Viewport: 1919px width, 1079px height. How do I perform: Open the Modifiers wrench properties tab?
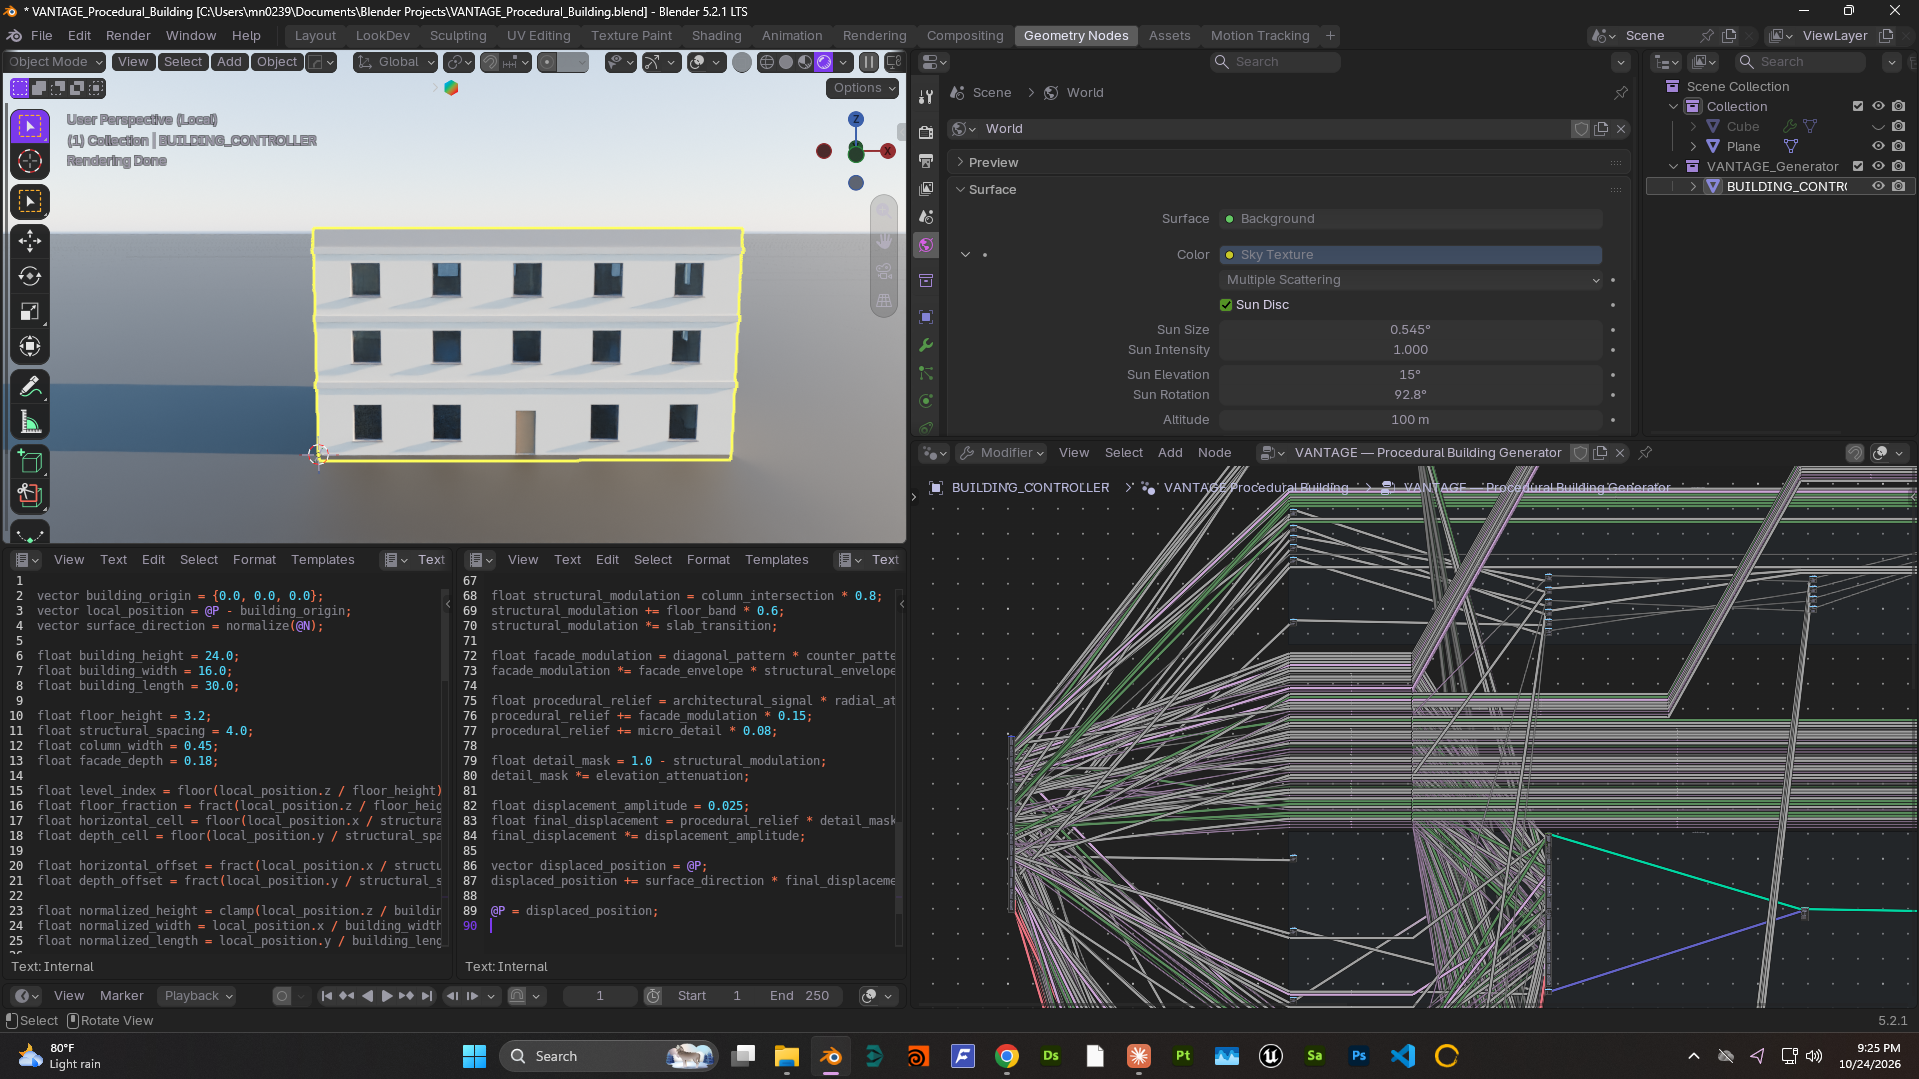pos(926,345)
